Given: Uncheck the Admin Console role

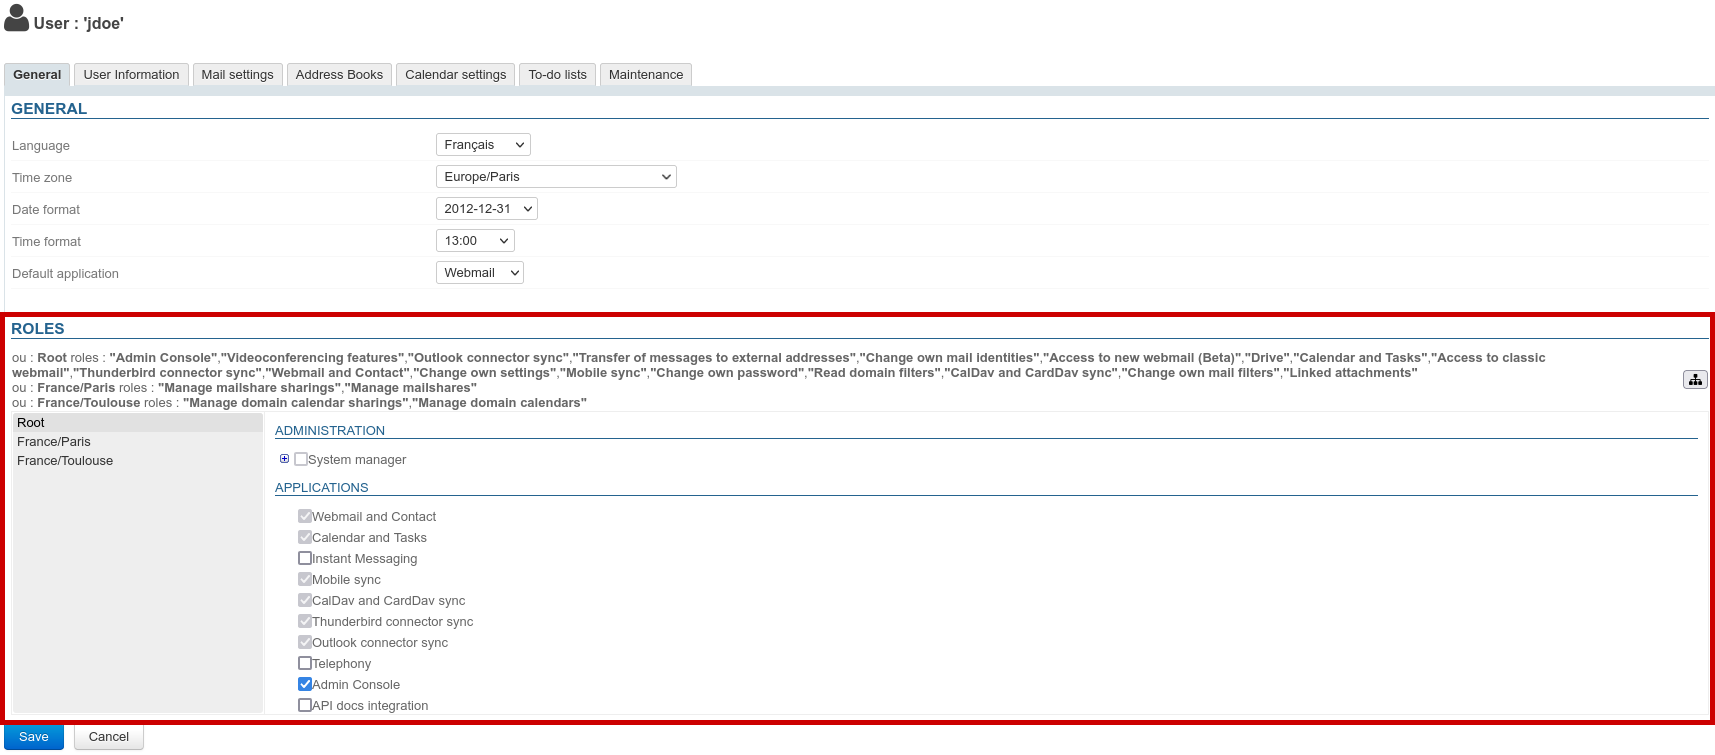Looking at the screenshot, I should 305,684.
